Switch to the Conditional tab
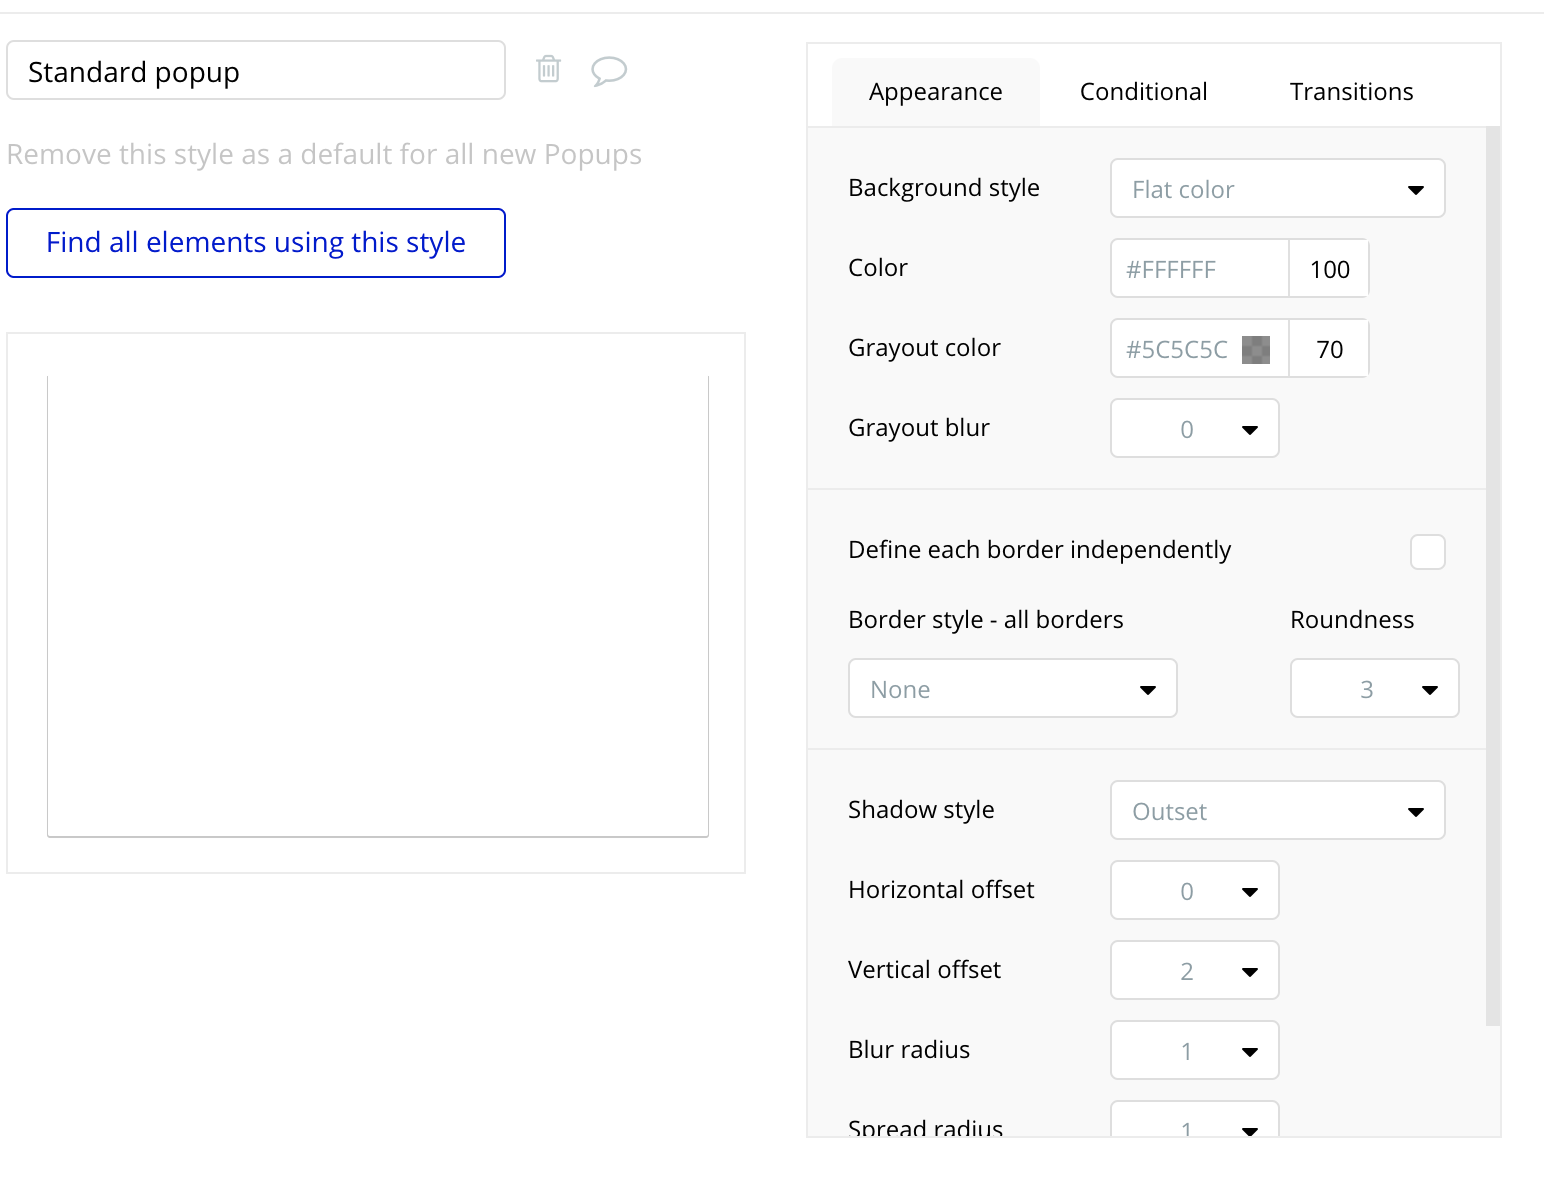 pos(1143,92)
